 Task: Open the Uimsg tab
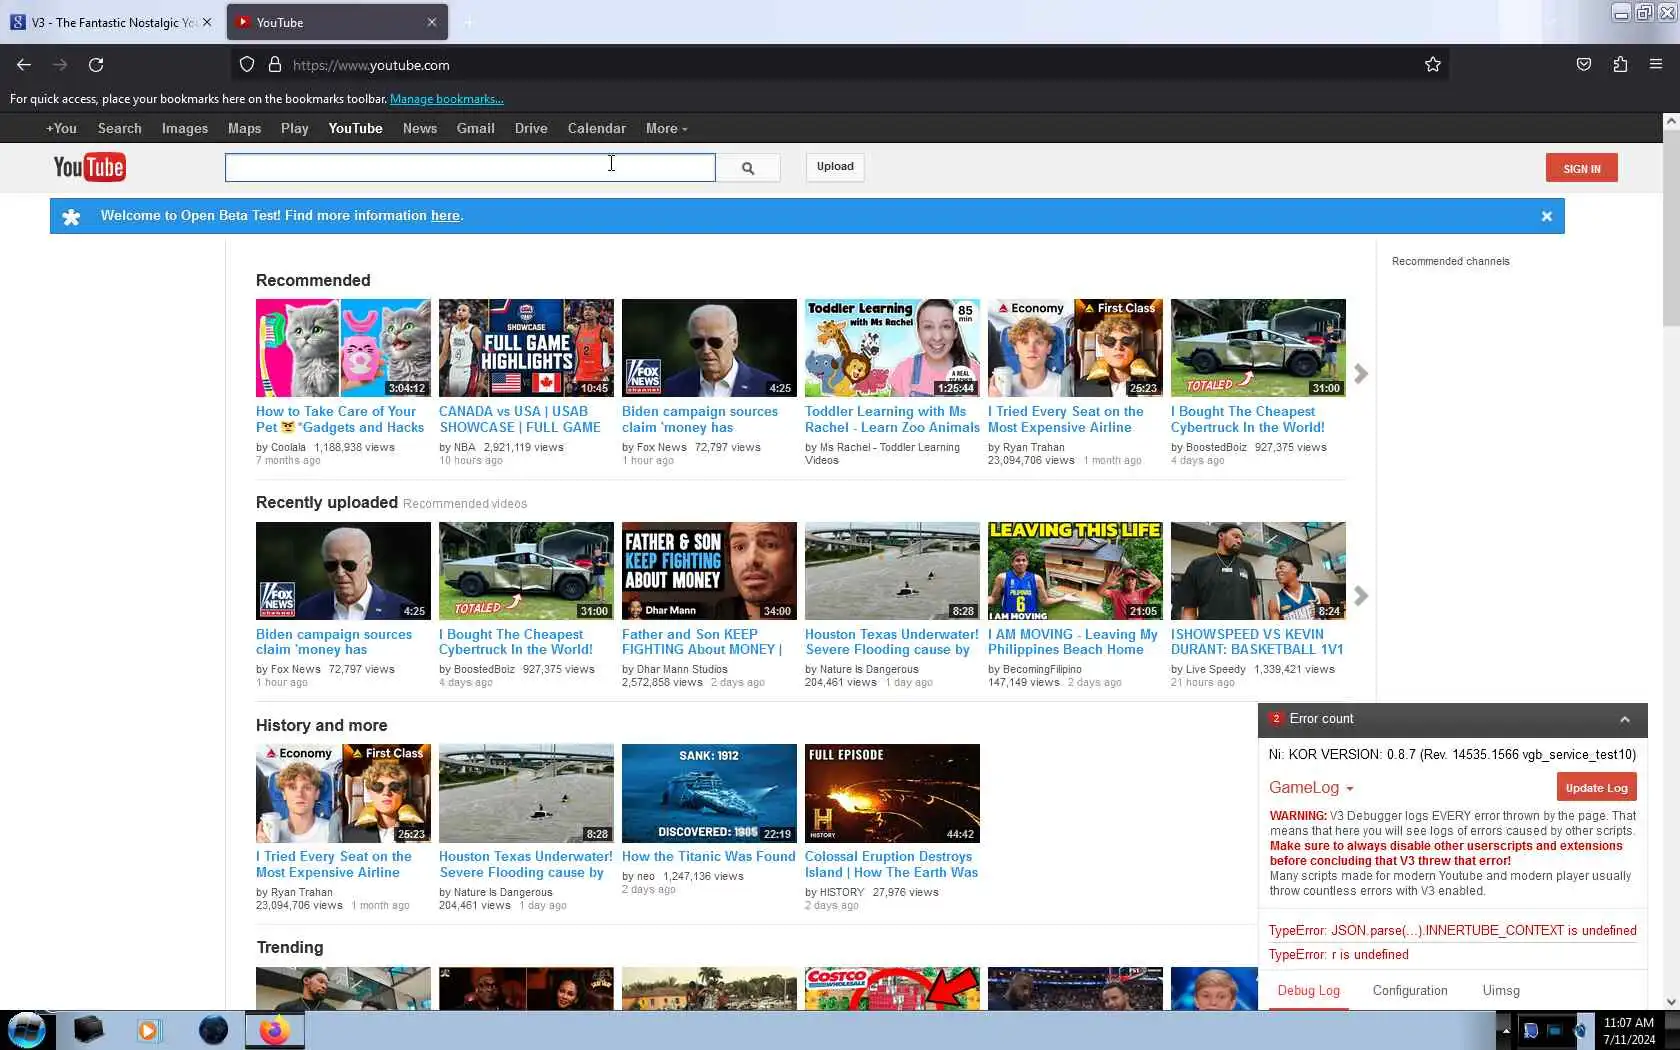click(x=1501, y=991)
